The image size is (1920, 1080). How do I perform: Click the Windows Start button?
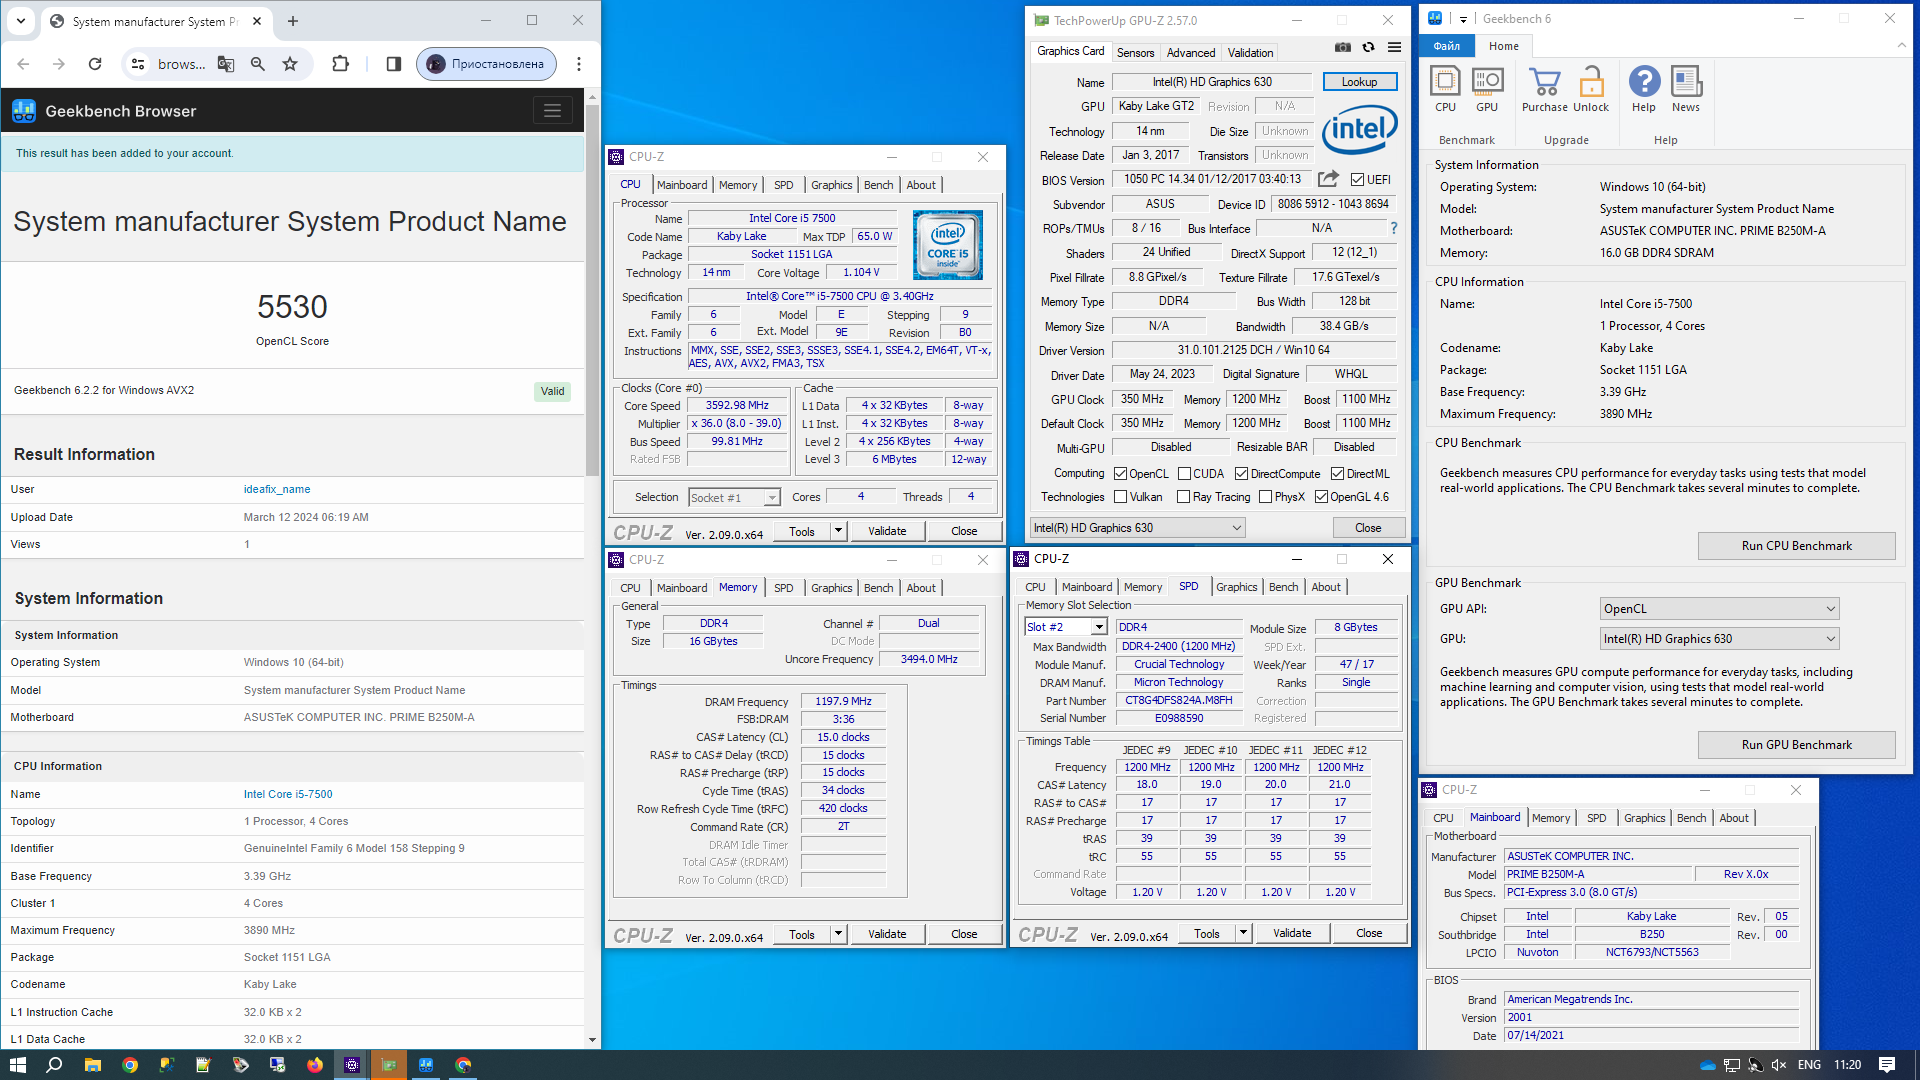coord(18,1065)
